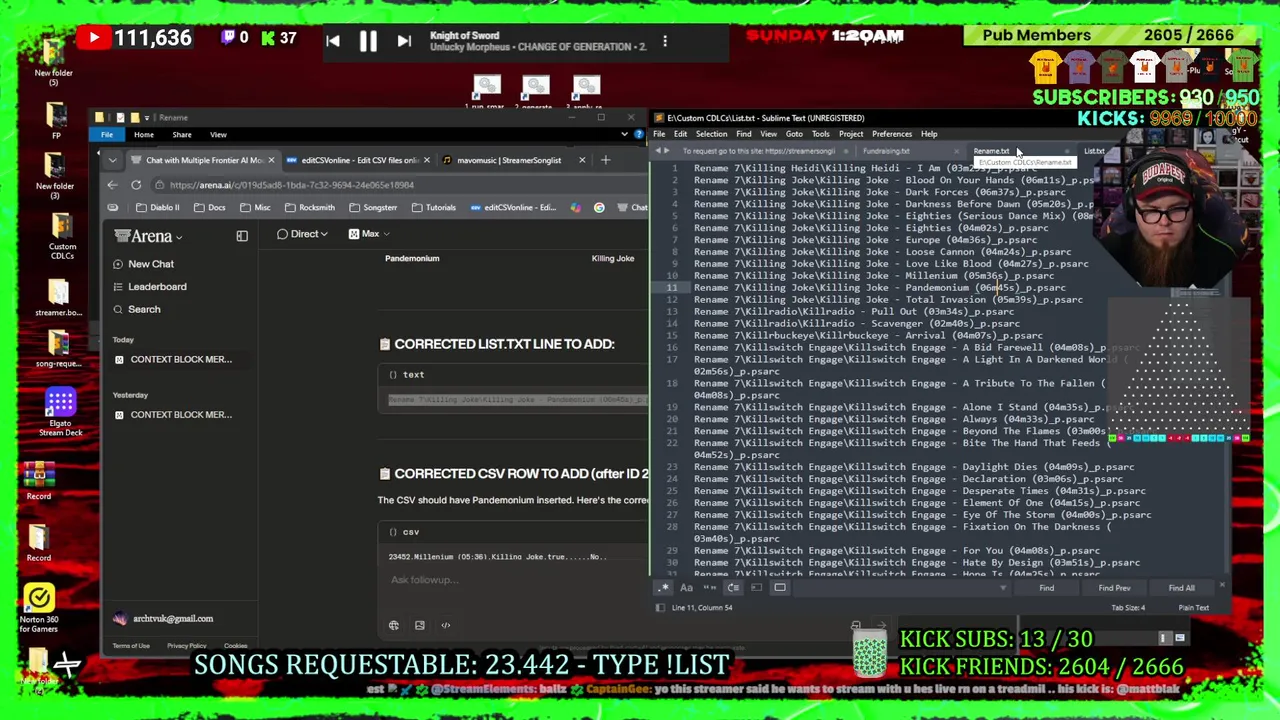Screen dimensions: 1280x720
Task: Open the Plain Text syntax selector
Action: click(x=1193, y=607)
